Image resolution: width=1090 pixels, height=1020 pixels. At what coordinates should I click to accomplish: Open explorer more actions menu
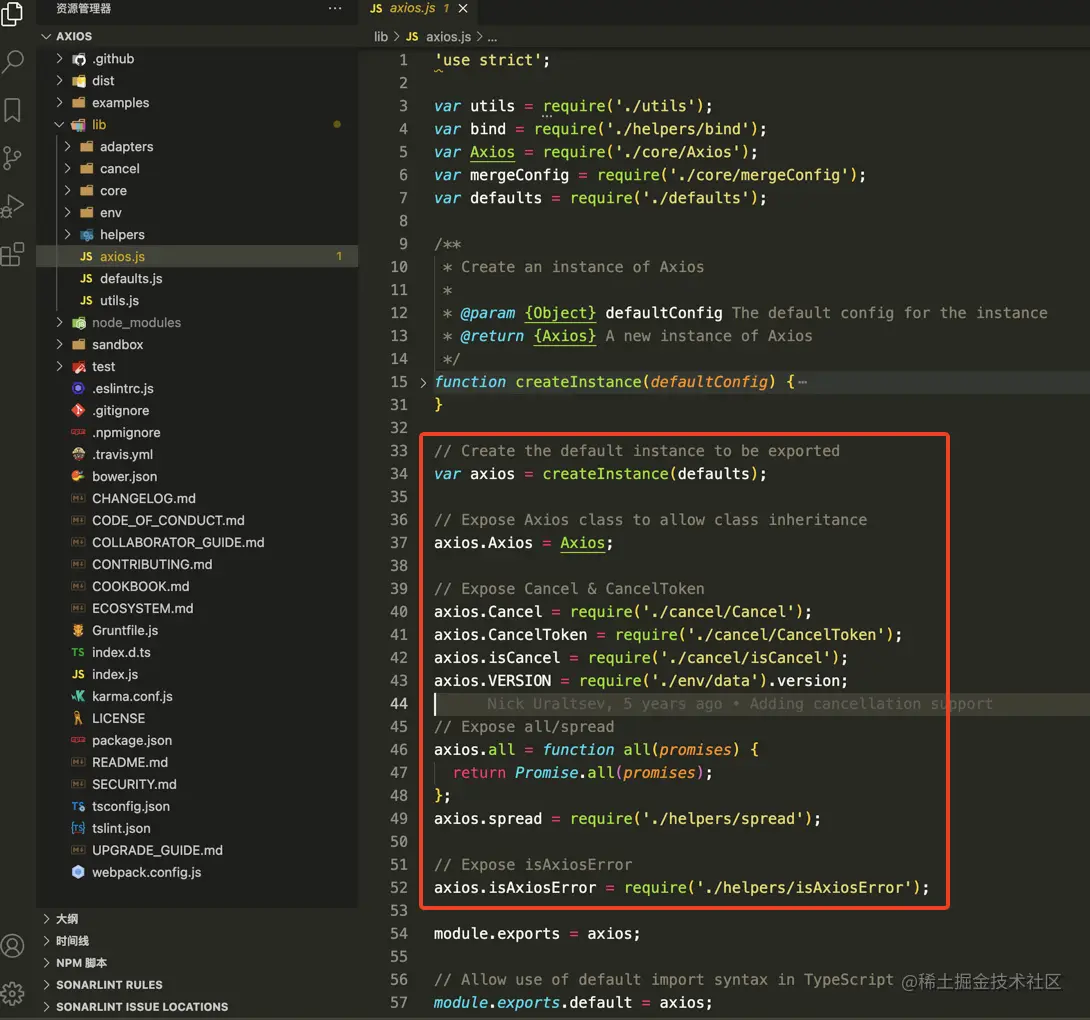click(335, 8)
